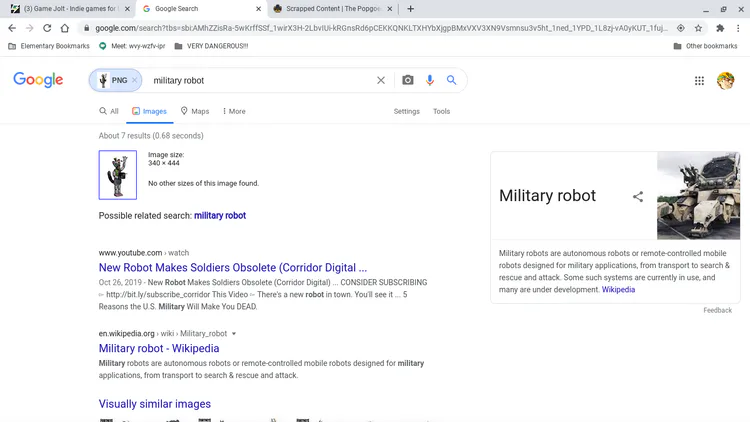Open the extensions puzzle icon

[720, 28]
